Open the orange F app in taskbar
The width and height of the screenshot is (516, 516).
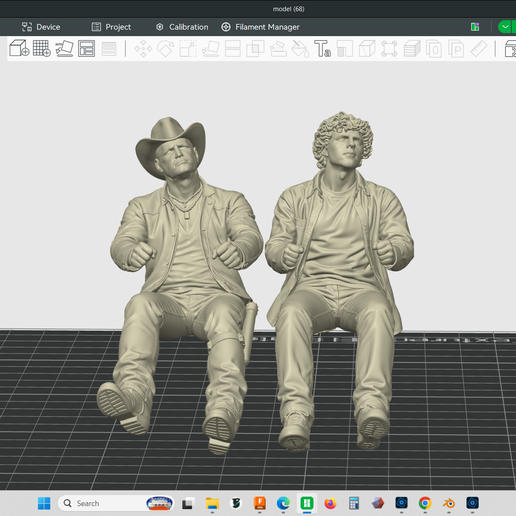[260, 503]
